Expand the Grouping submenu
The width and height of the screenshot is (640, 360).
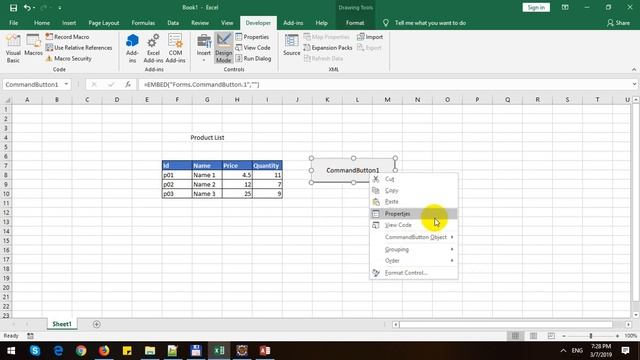[413, 249]
